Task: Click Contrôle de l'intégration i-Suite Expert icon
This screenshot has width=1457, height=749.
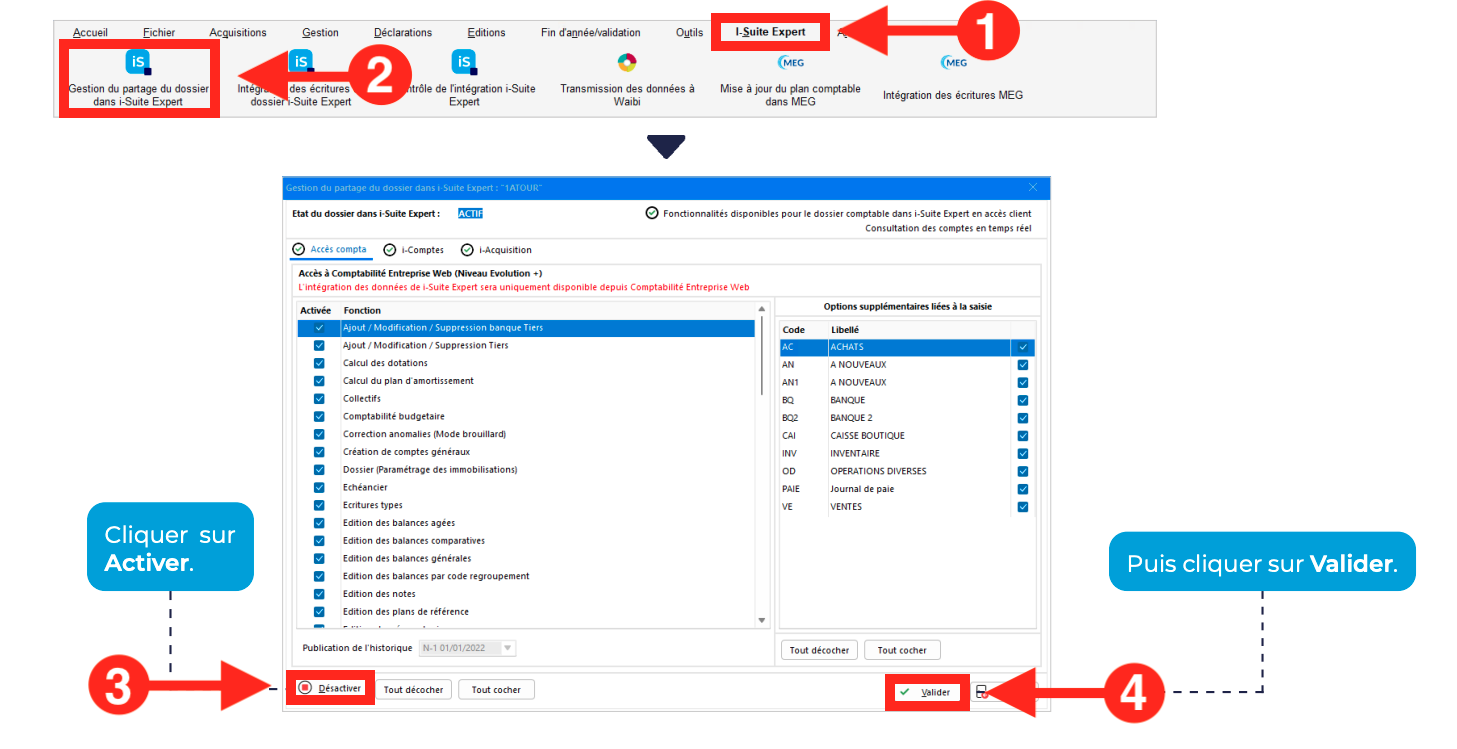Action: click(x=464, y=62)
